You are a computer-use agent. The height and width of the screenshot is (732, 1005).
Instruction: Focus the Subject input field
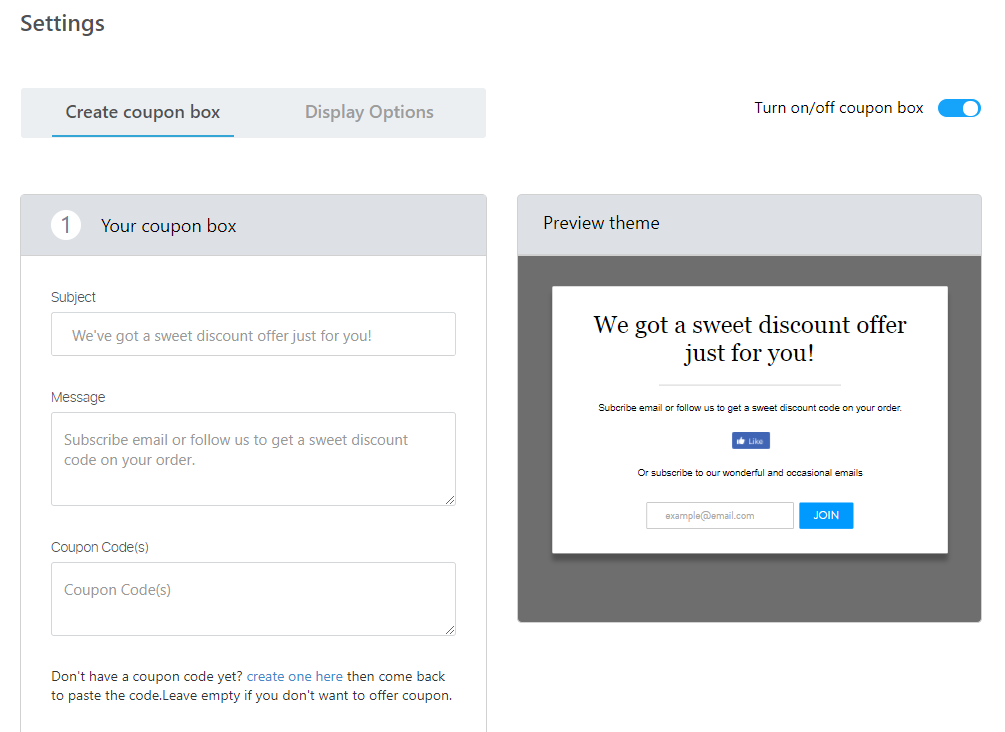click(253, 335)
